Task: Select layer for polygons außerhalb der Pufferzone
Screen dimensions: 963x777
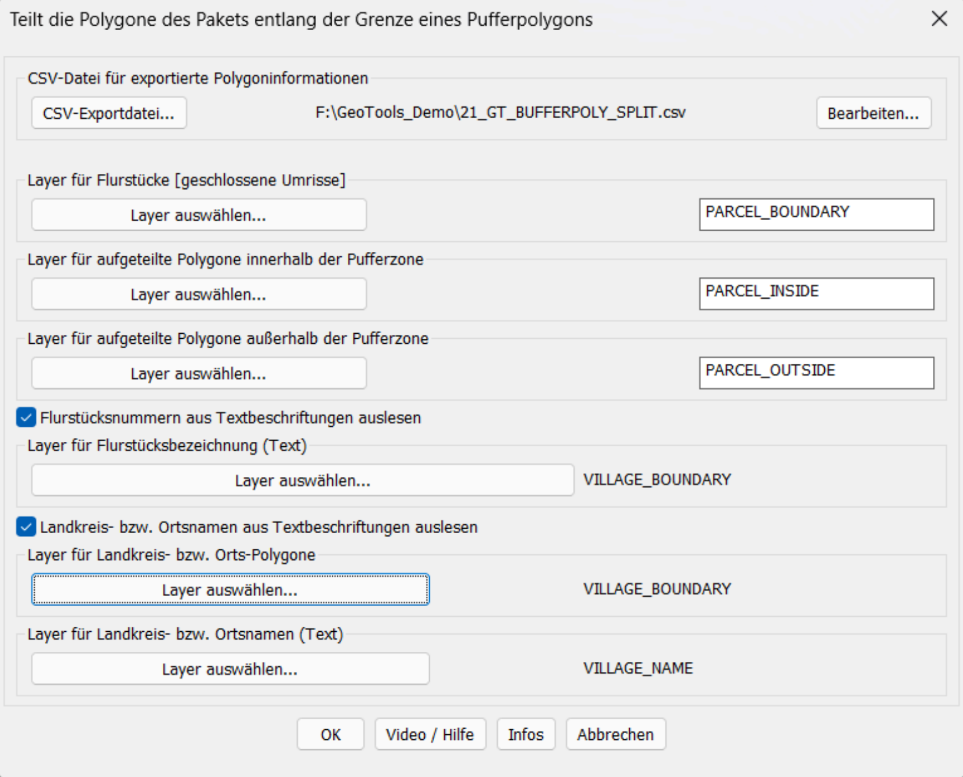Action: pyautogui.click(x=198, y=374)
